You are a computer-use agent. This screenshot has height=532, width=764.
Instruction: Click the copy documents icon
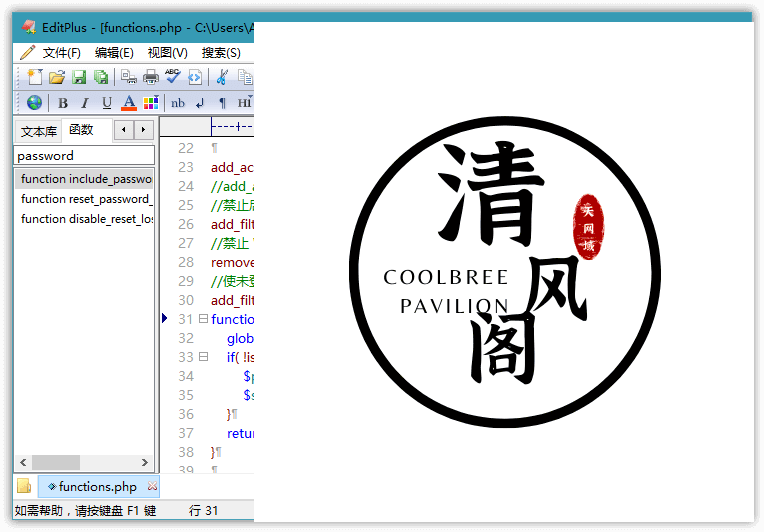pyautogui.click(x=245, y=77)
